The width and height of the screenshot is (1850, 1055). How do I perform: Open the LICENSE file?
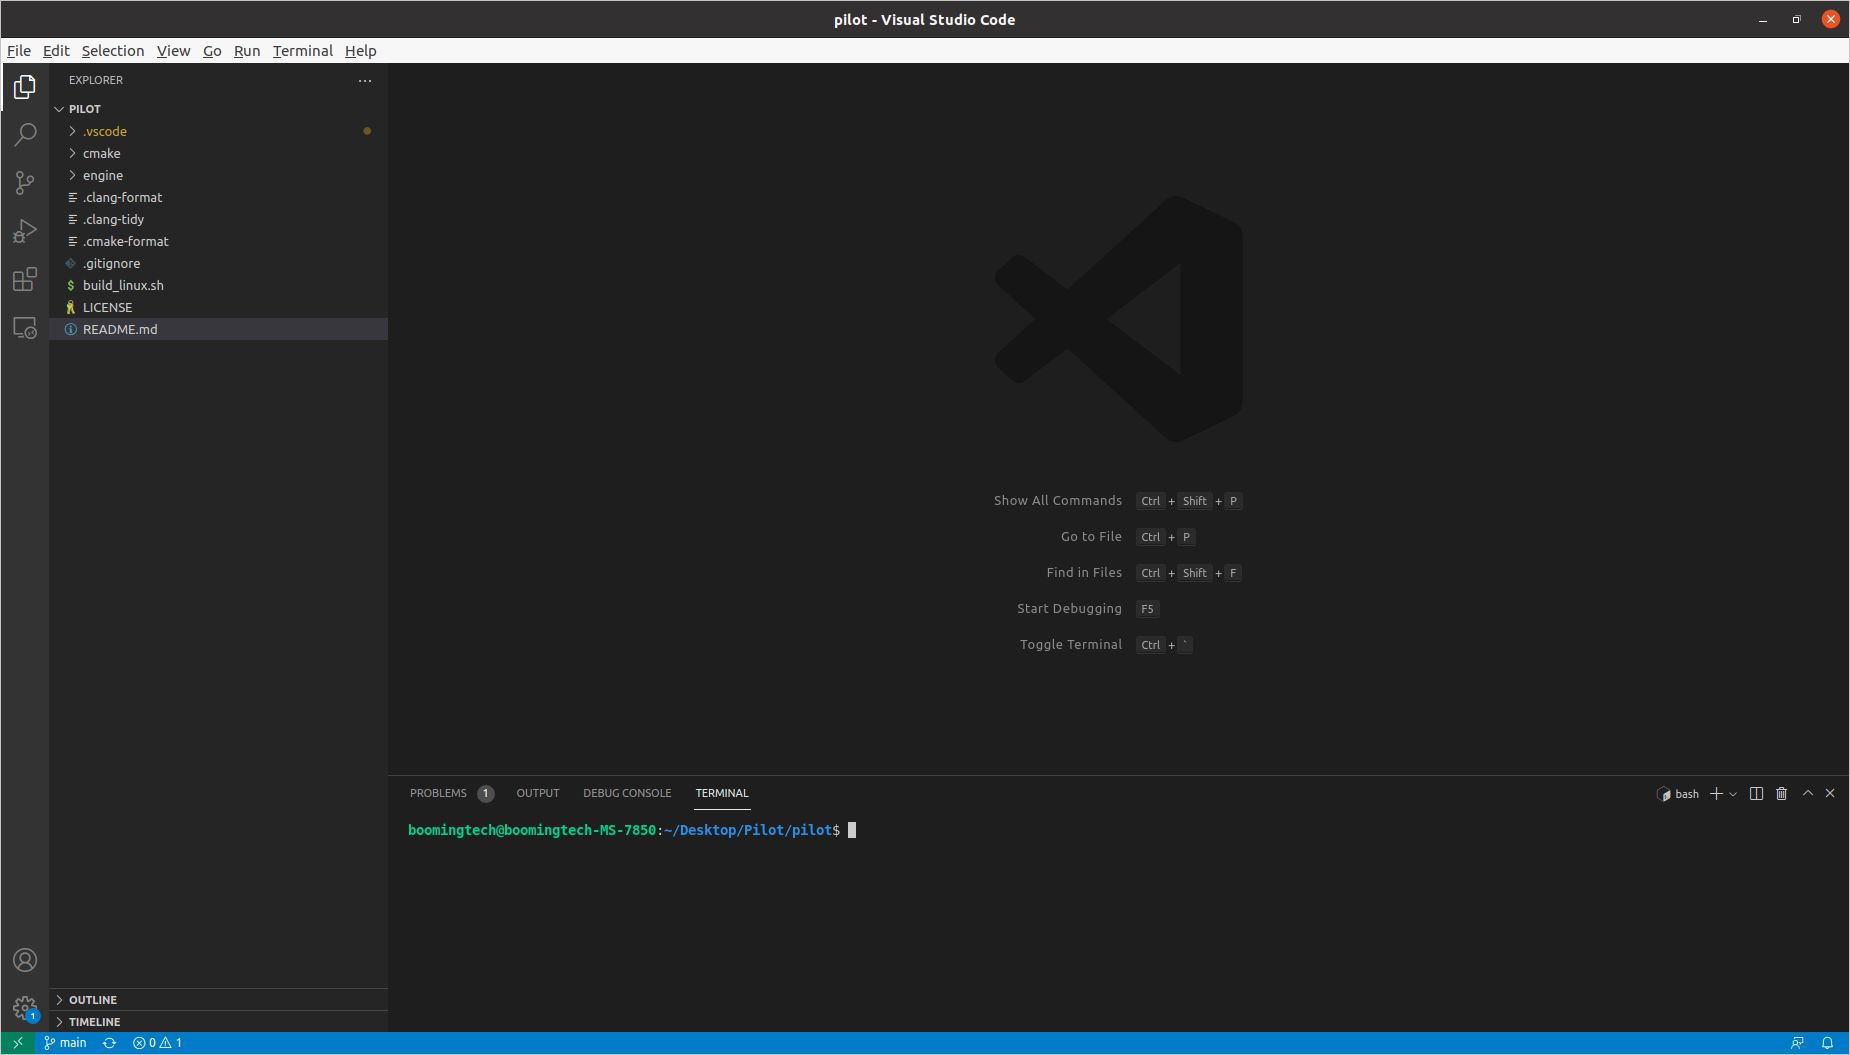tap(218, 307)
